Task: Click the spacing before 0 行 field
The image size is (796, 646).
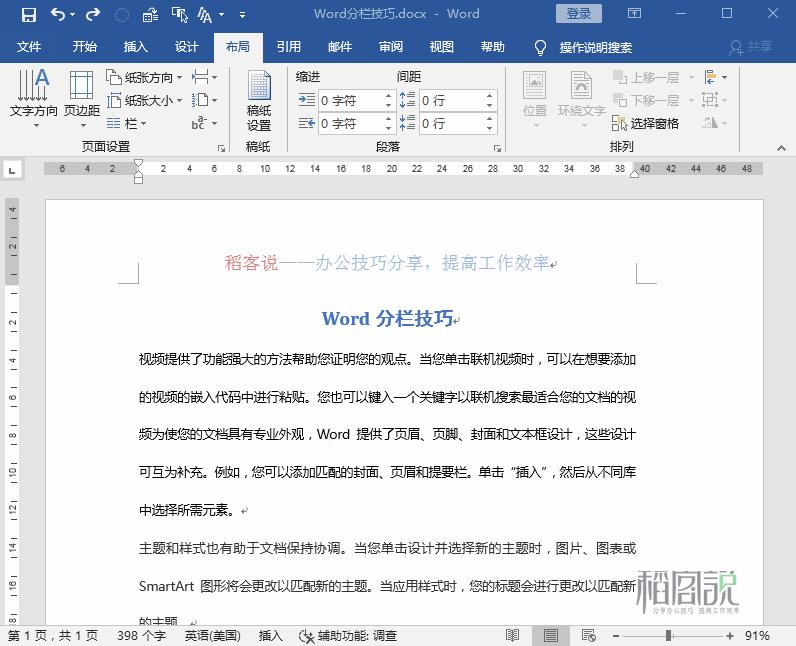Action: click(x=451, y=100)
